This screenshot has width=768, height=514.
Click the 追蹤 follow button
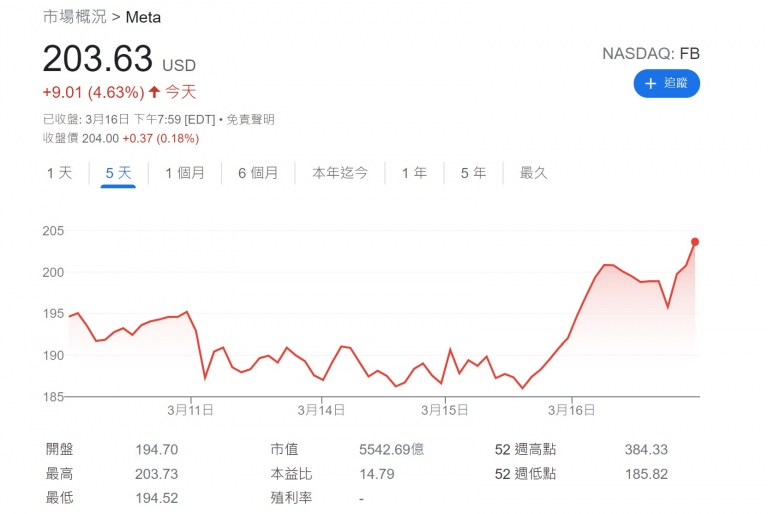(x=666, y=83)
